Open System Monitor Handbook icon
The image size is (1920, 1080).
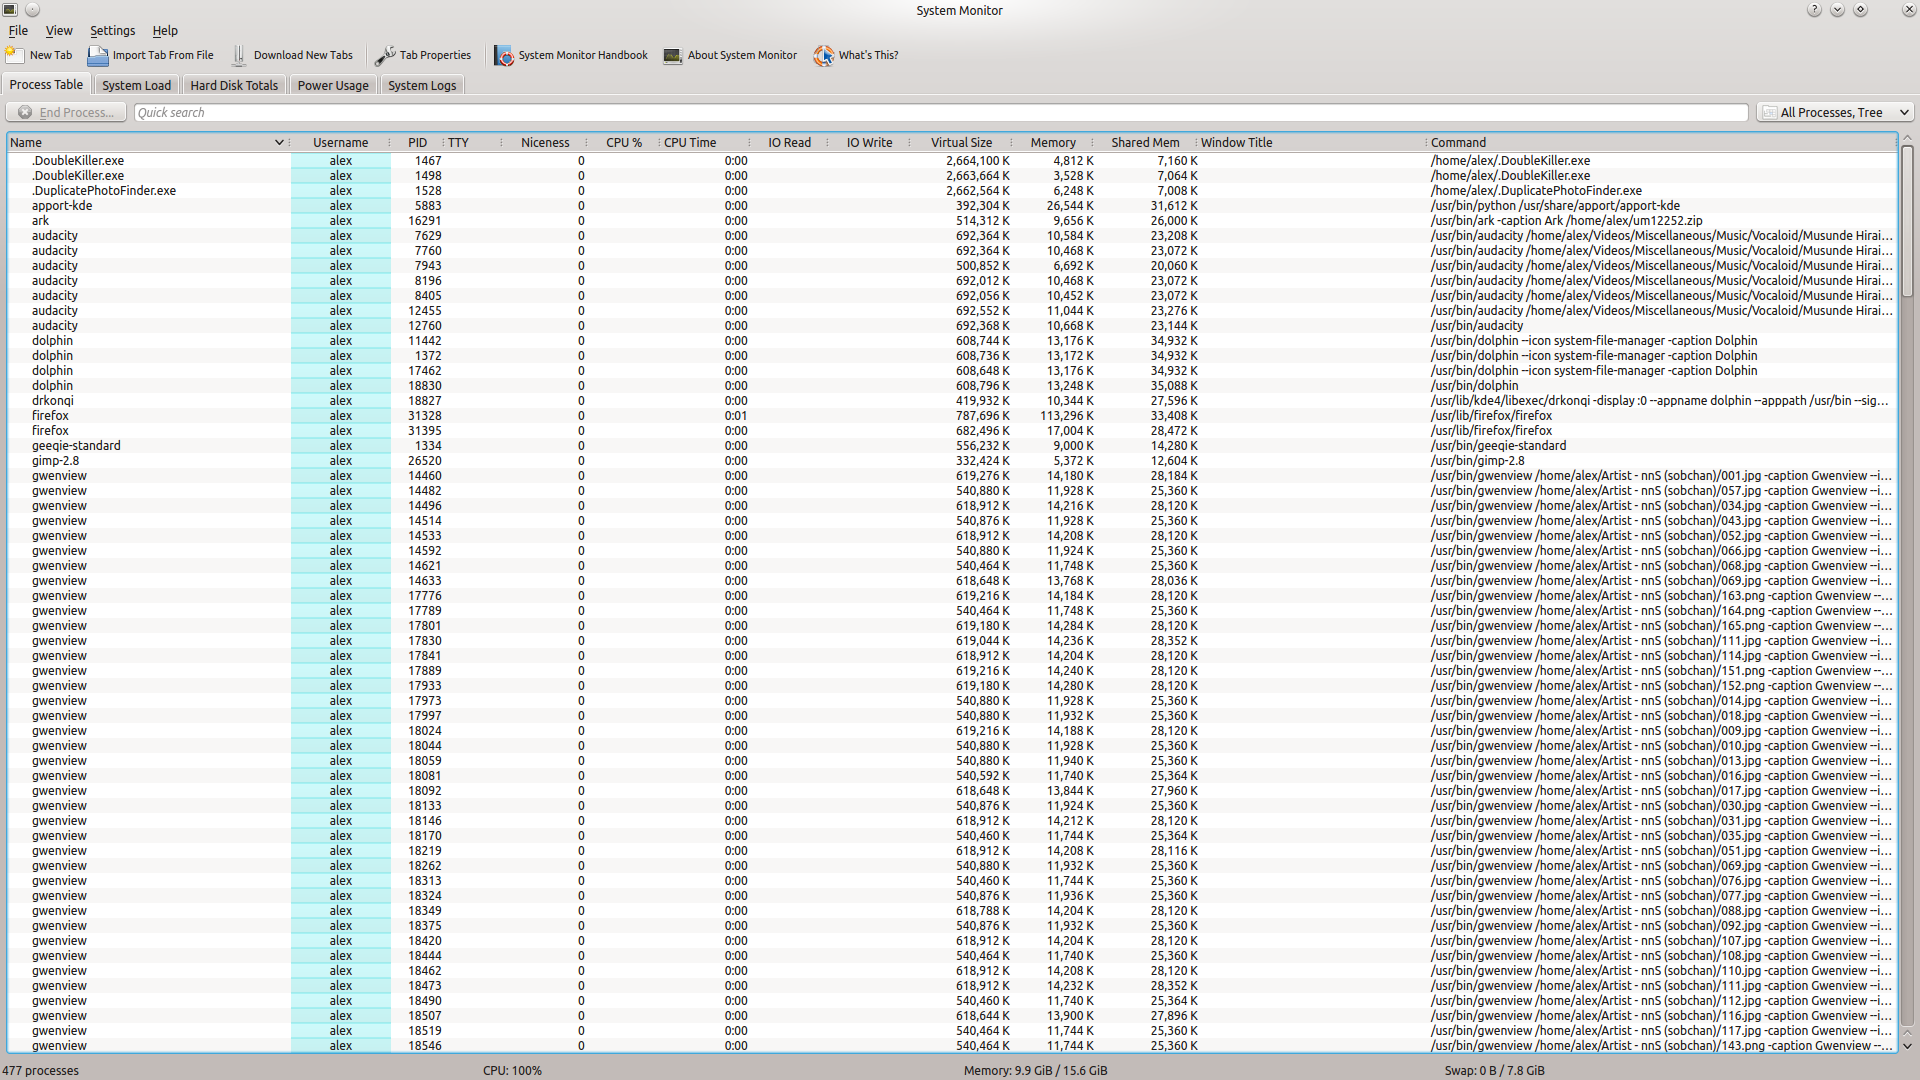coord(503,55)
